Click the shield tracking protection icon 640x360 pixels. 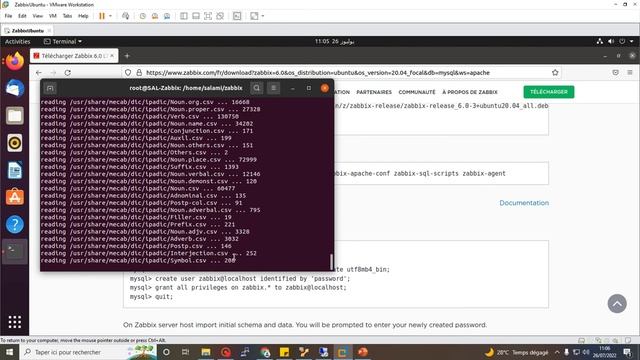pos(128,73)
